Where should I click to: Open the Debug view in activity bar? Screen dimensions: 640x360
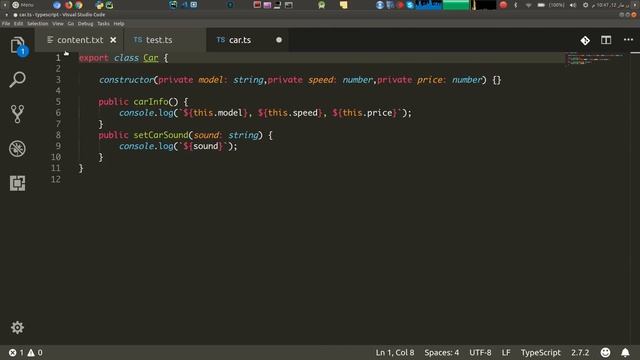pyautogui.click(x=17, y=149)
